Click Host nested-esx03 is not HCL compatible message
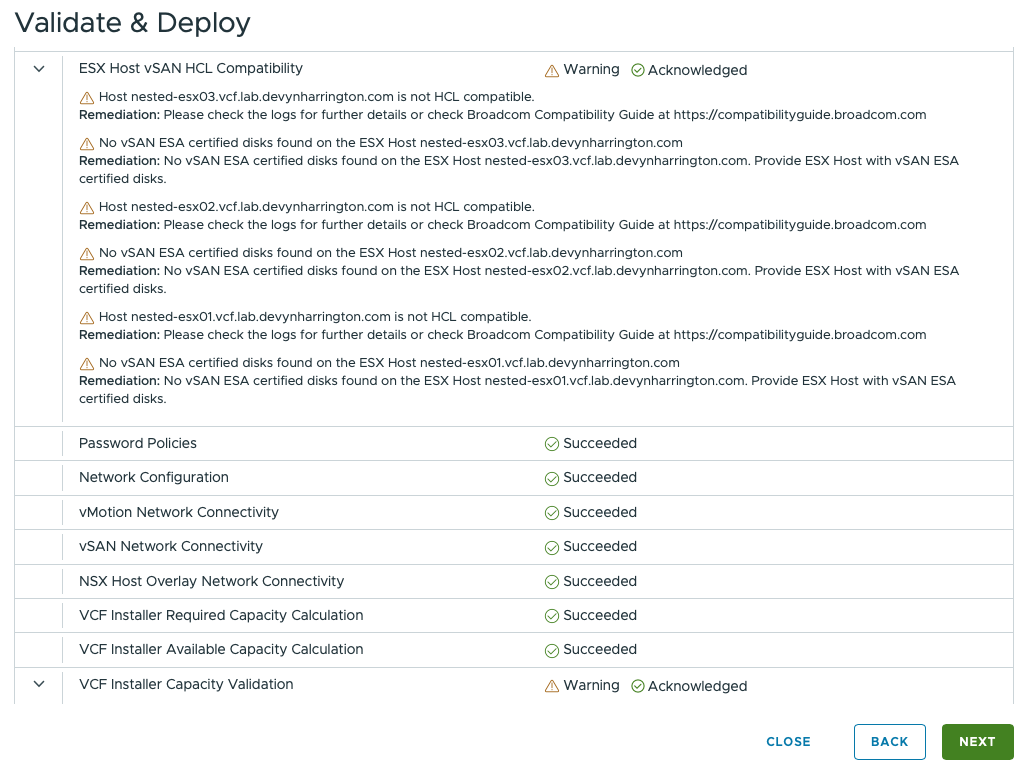The height and width of the screenshot is (771, 1032). 316,97
